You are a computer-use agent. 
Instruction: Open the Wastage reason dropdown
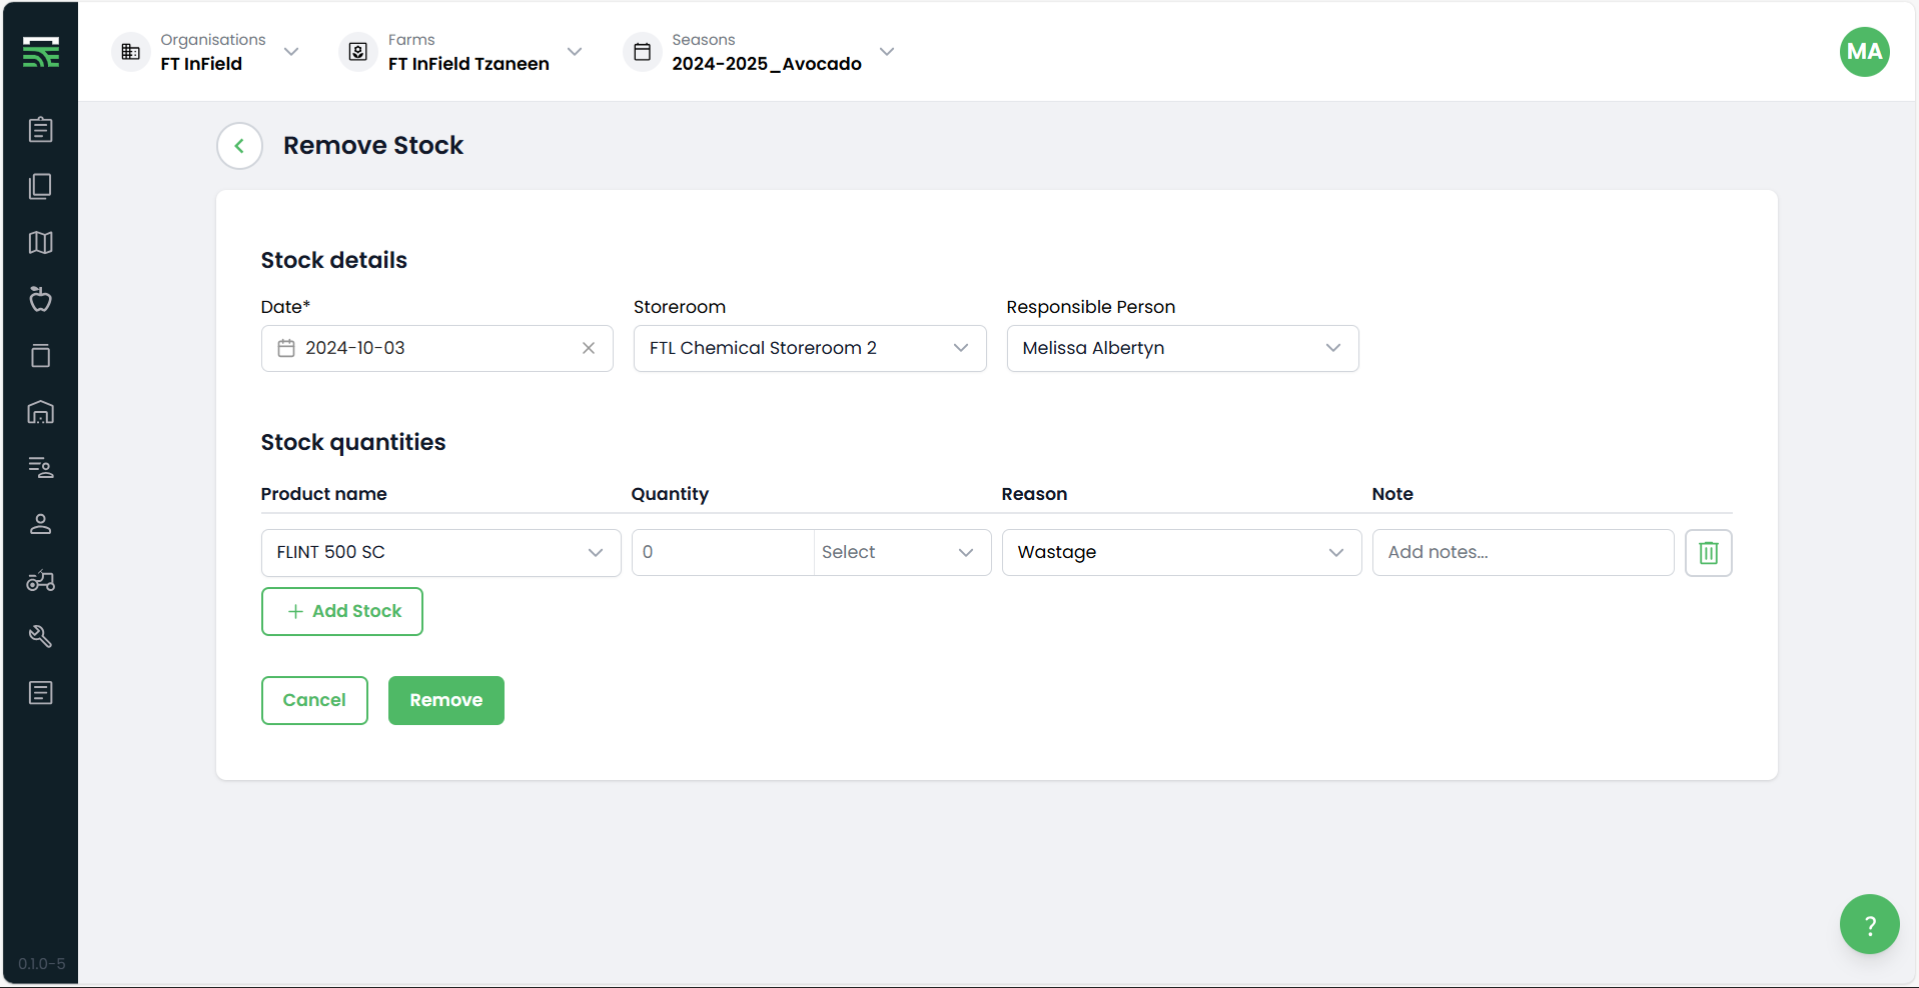tap(1181, 552)
